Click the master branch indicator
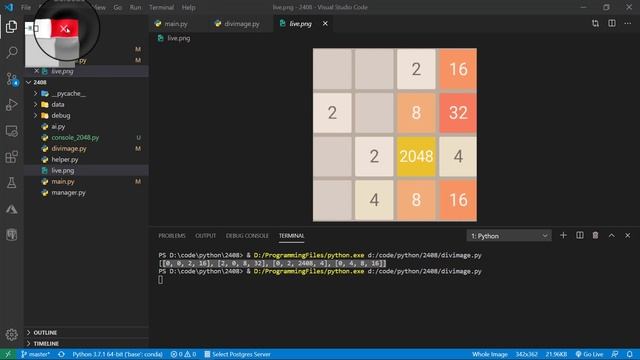The width and height of the screenshot is (640, 360). pyautogui.click(x=35, y=354)
